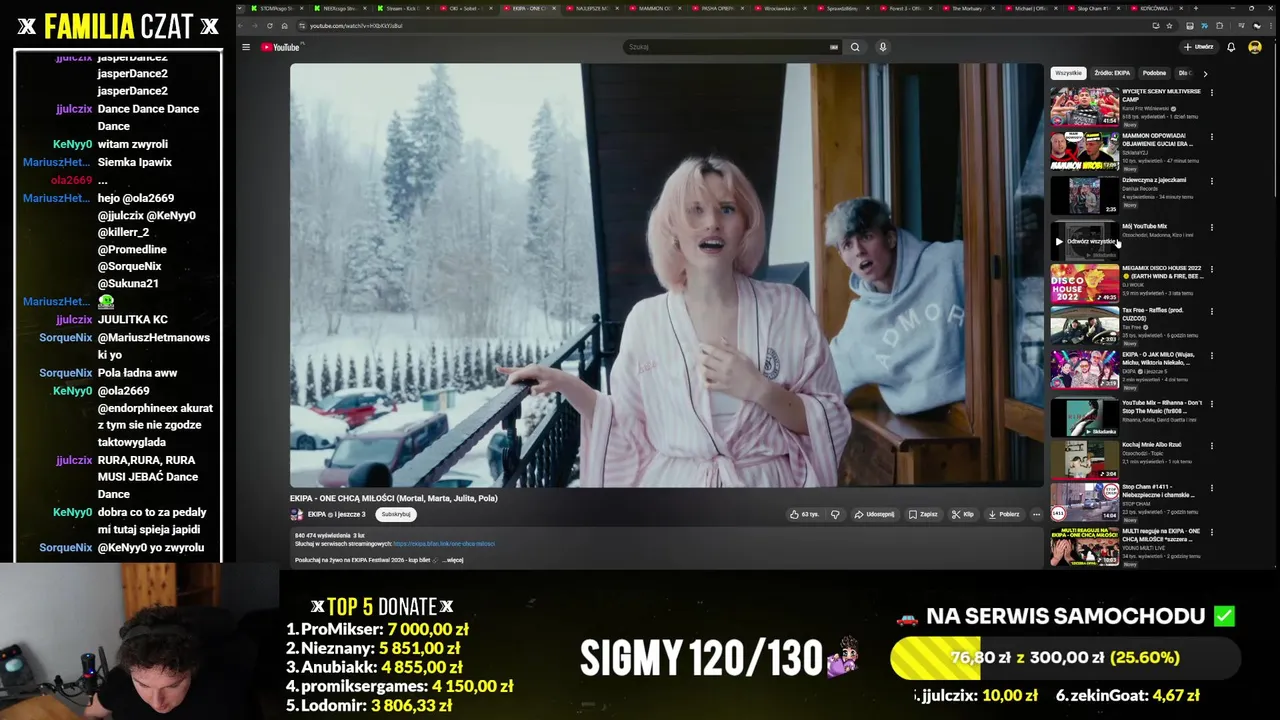Select the Podobne filter chip
This screenshot has width=1280, height=720.
point(1154,73)
